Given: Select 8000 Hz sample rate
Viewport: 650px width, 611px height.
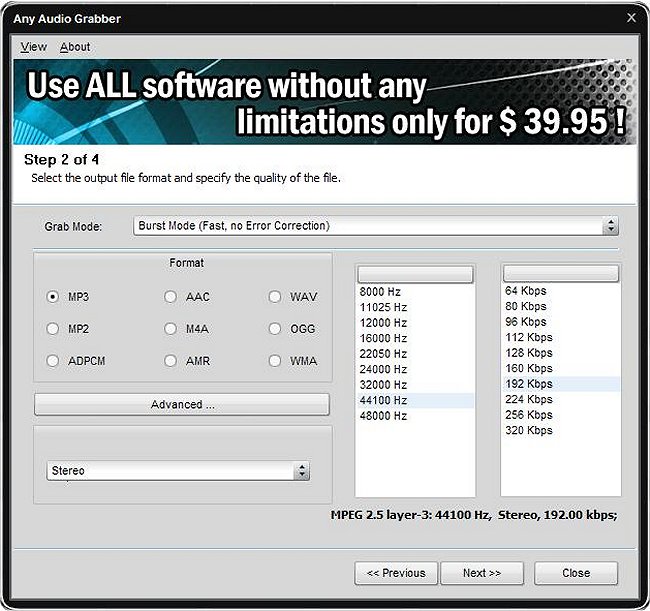Looking at the screenshot, I should [x=415, y=292].
